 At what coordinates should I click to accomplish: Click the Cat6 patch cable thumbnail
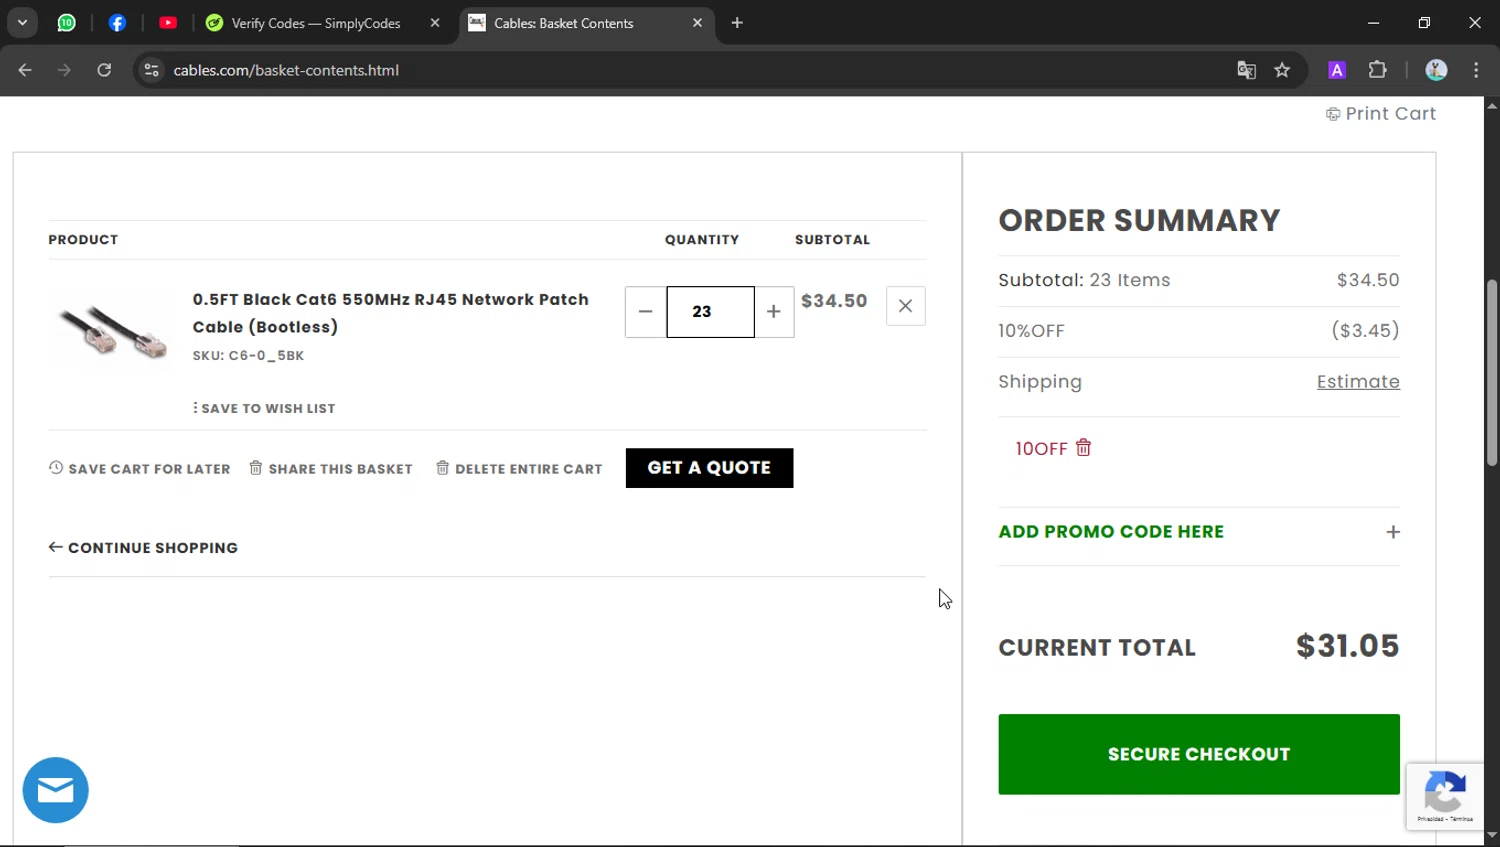pyautogui.click(x=113, y=330)
